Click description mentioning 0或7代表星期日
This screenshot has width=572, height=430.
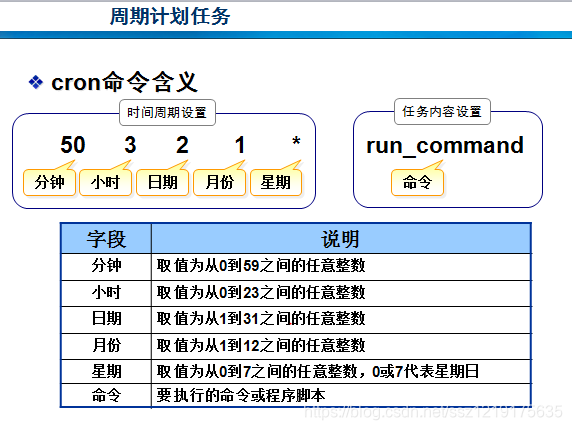click(318, 371)
